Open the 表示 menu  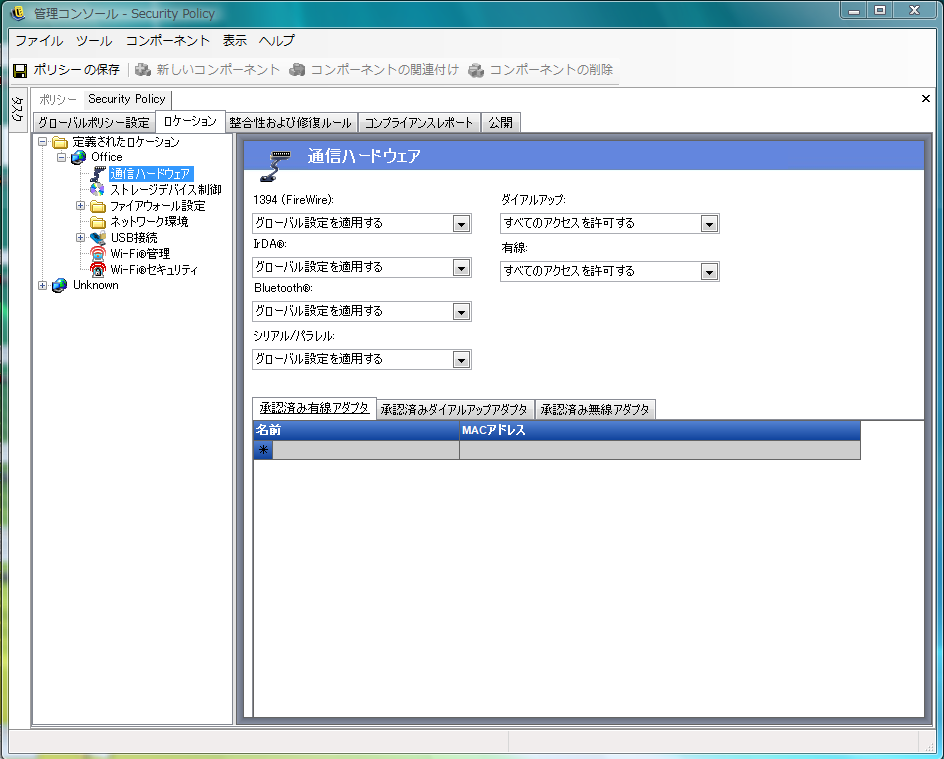[235, 41]
